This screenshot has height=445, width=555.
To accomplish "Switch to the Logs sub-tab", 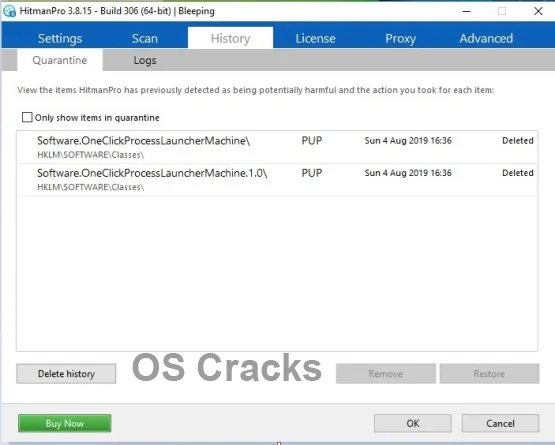I will (145, 60).
